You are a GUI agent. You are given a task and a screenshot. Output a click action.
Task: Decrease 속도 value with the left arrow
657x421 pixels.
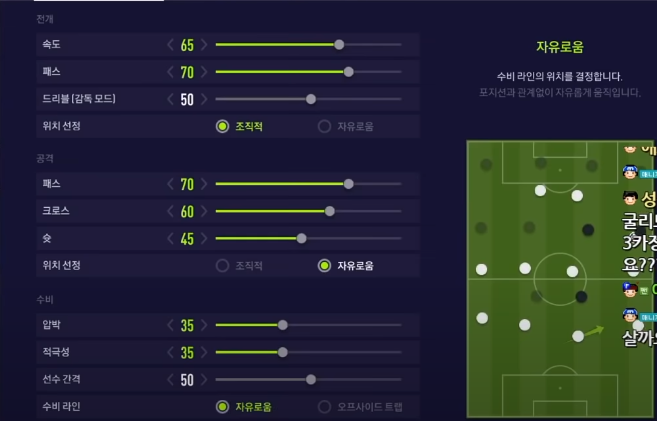pos(170,45)
